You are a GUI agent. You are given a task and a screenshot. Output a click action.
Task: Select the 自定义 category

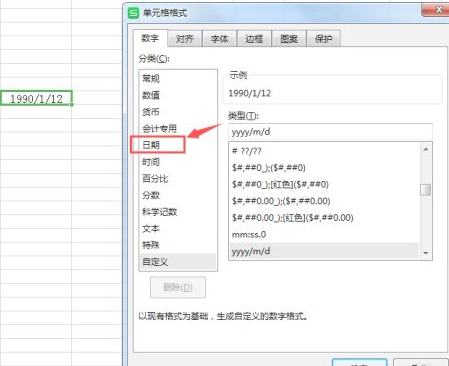[177, 262]
